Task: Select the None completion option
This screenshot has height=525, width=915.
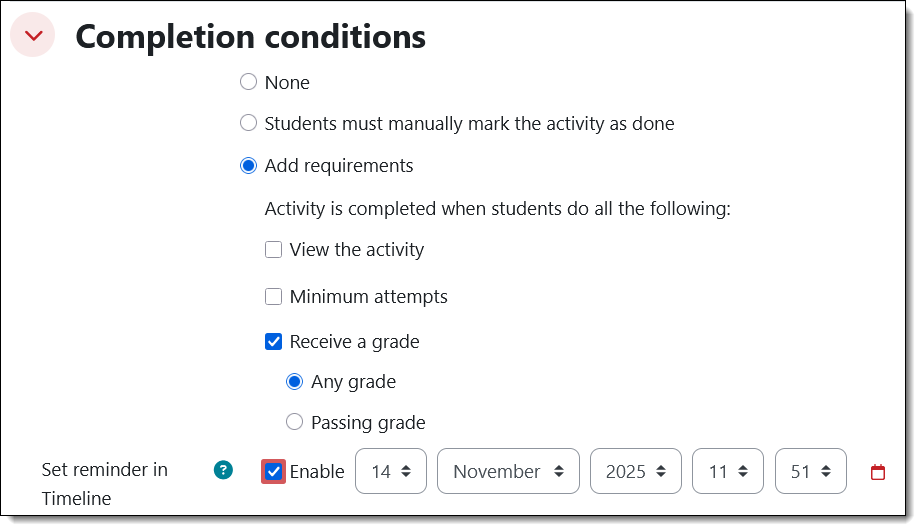Action: (x=249, y=82)
